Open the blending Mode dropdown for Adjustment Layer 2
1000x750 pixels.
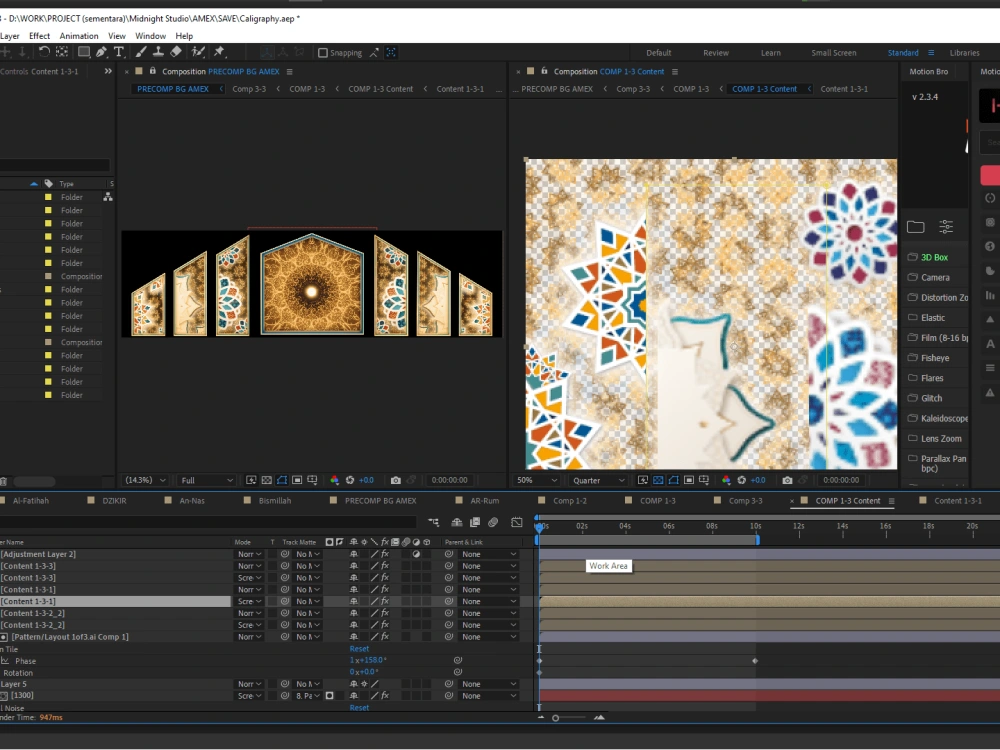tap(247, 553)
